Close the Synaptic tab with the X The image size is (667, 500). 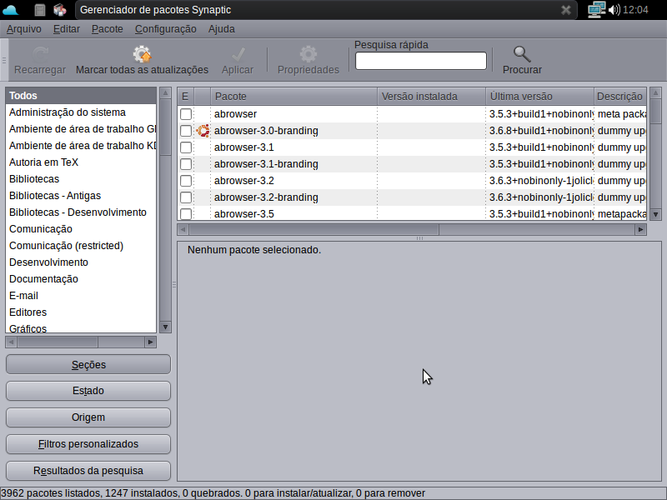coord(566,10)
